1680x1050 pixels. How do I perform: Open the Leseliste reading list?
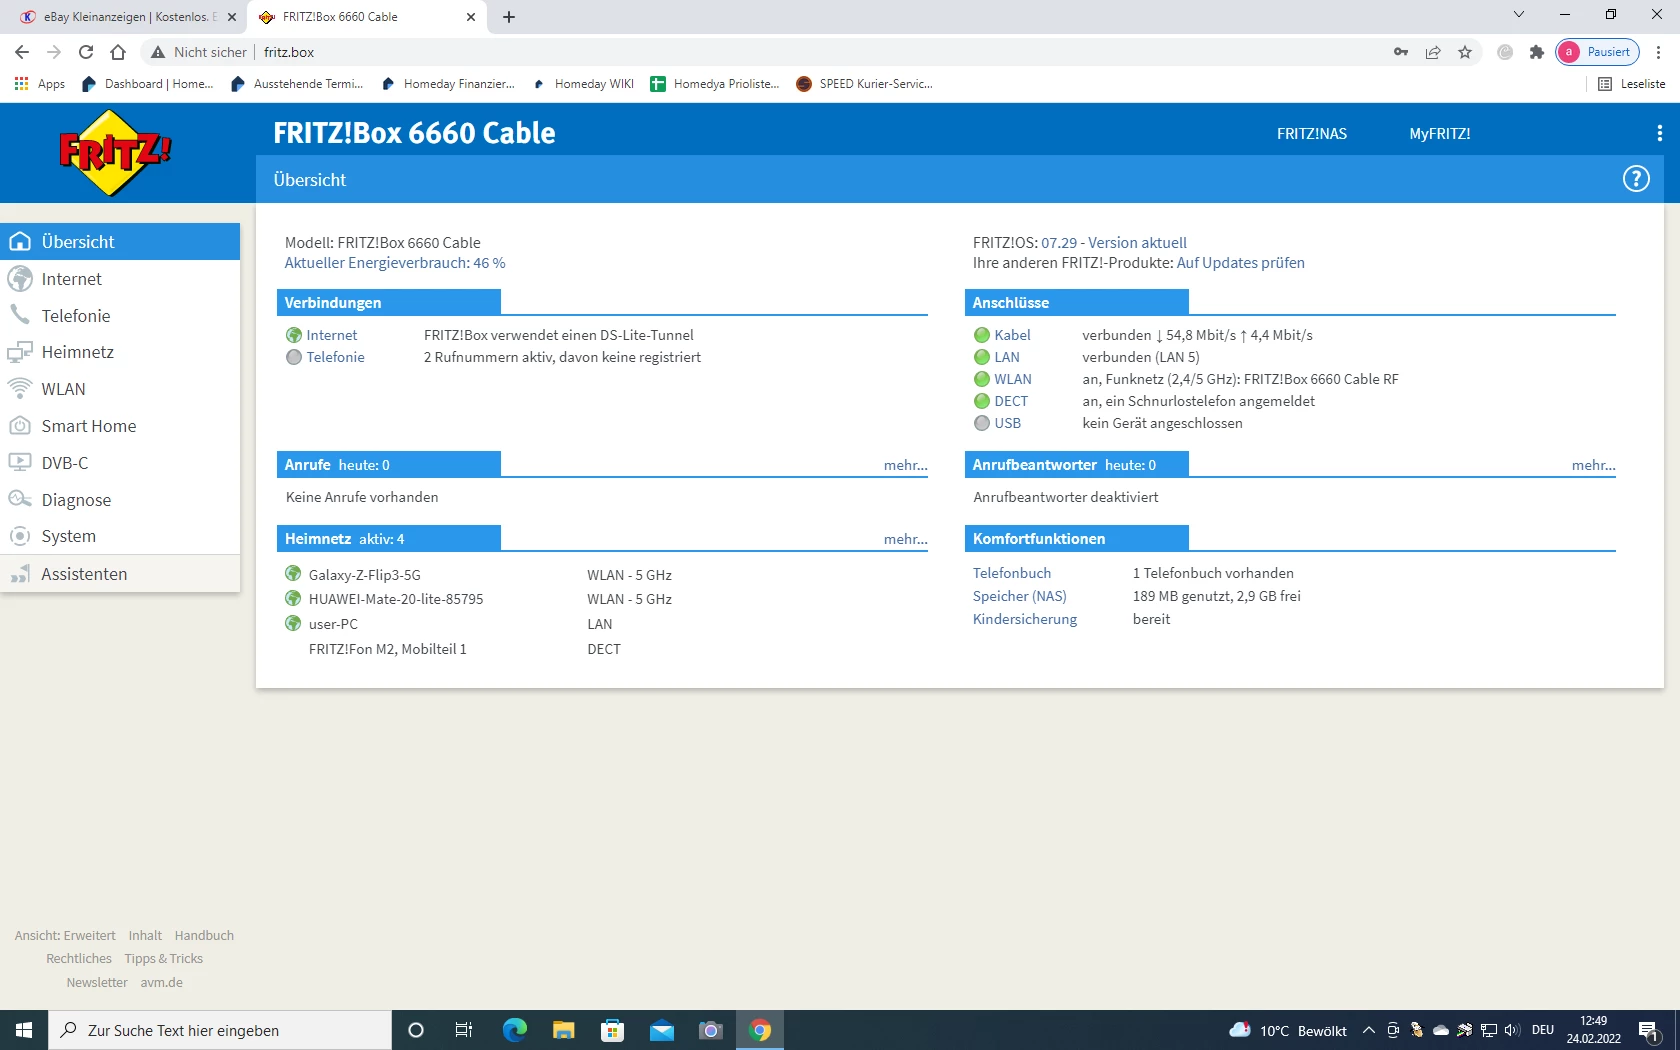click(1632, 84)
